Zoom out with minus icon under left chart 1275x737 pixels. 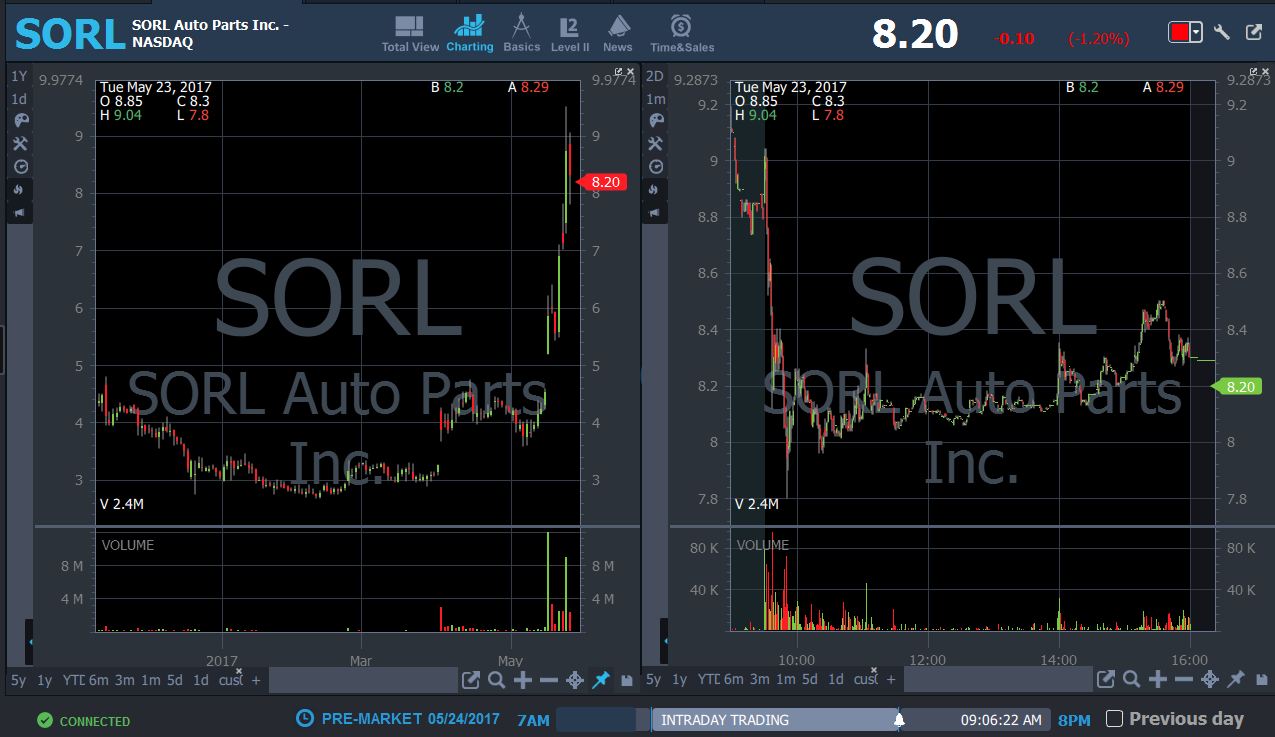point(549,680)
